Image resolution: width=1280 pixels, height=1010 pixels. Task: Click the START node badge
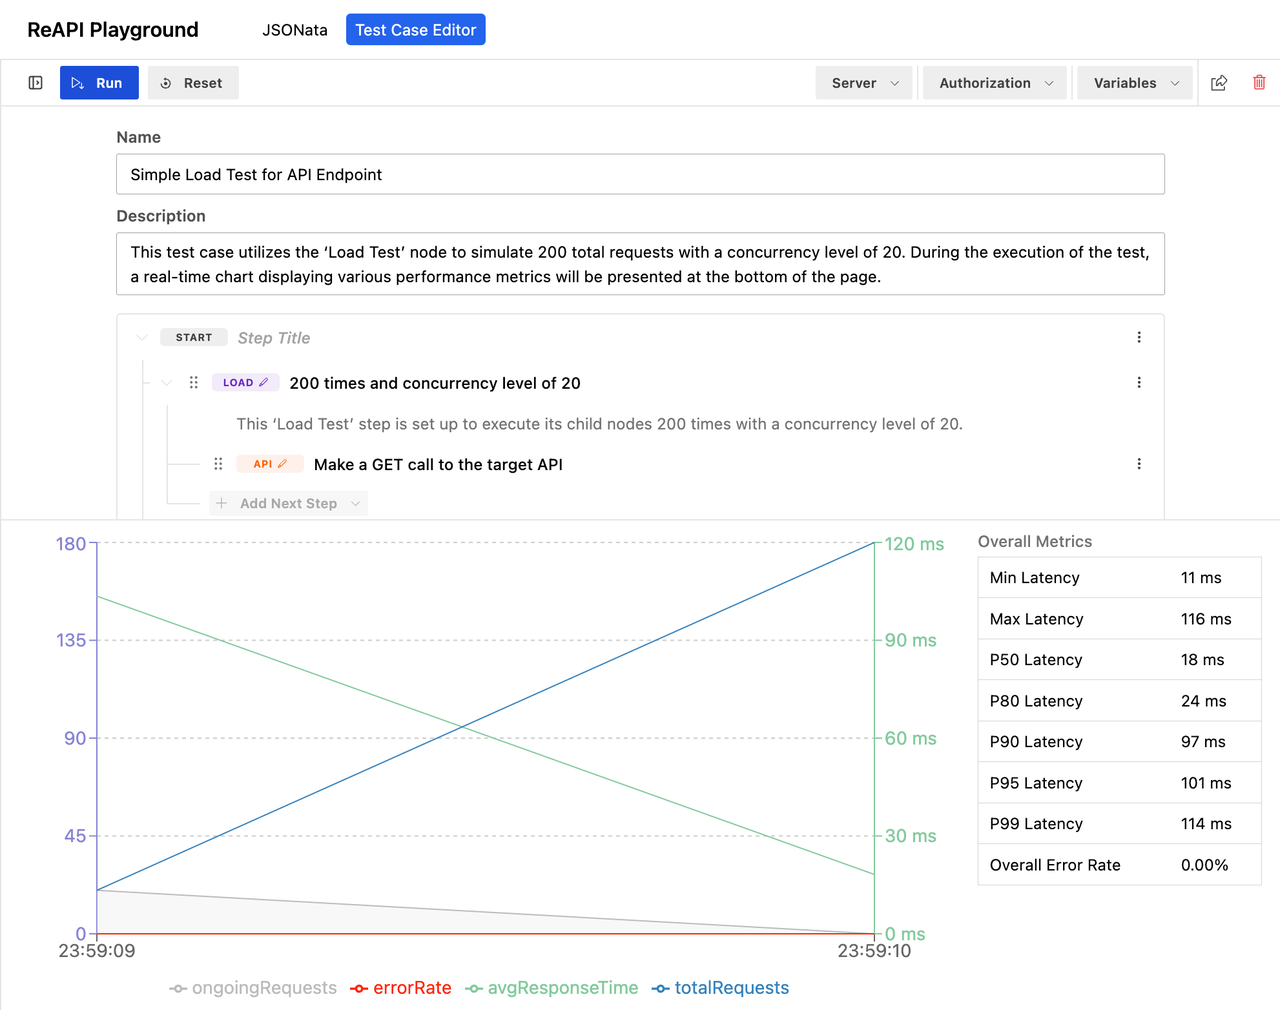[194, 338]
